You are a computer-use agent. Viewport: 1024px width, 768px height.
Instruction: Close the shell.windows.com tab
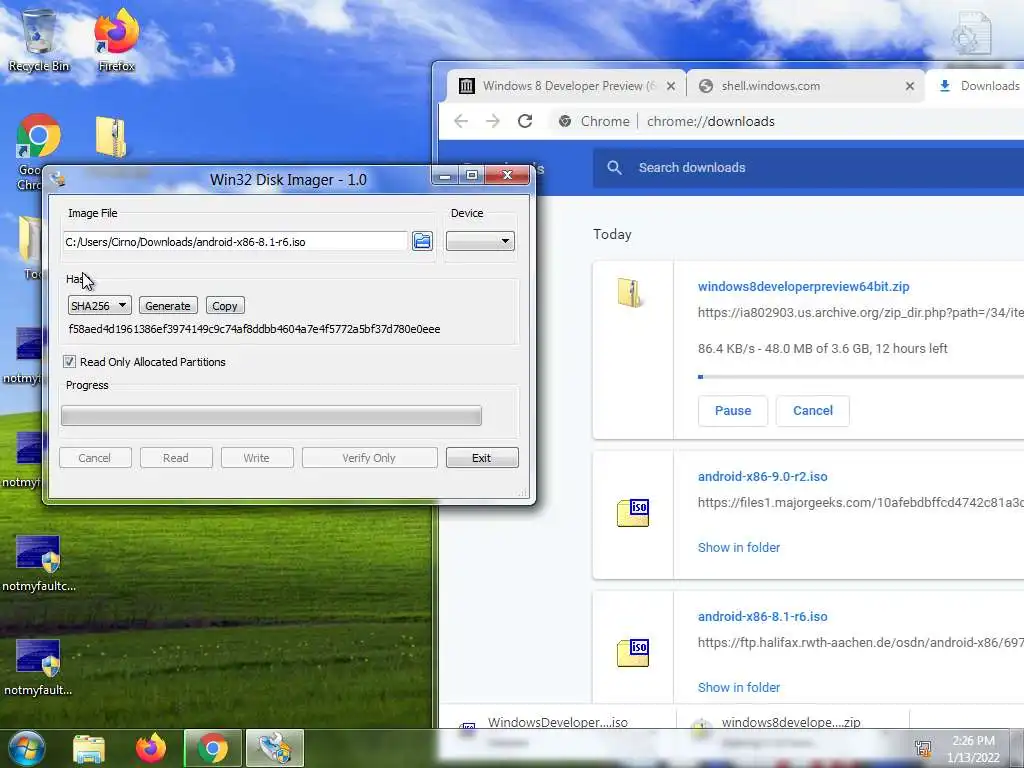(910, 86)
